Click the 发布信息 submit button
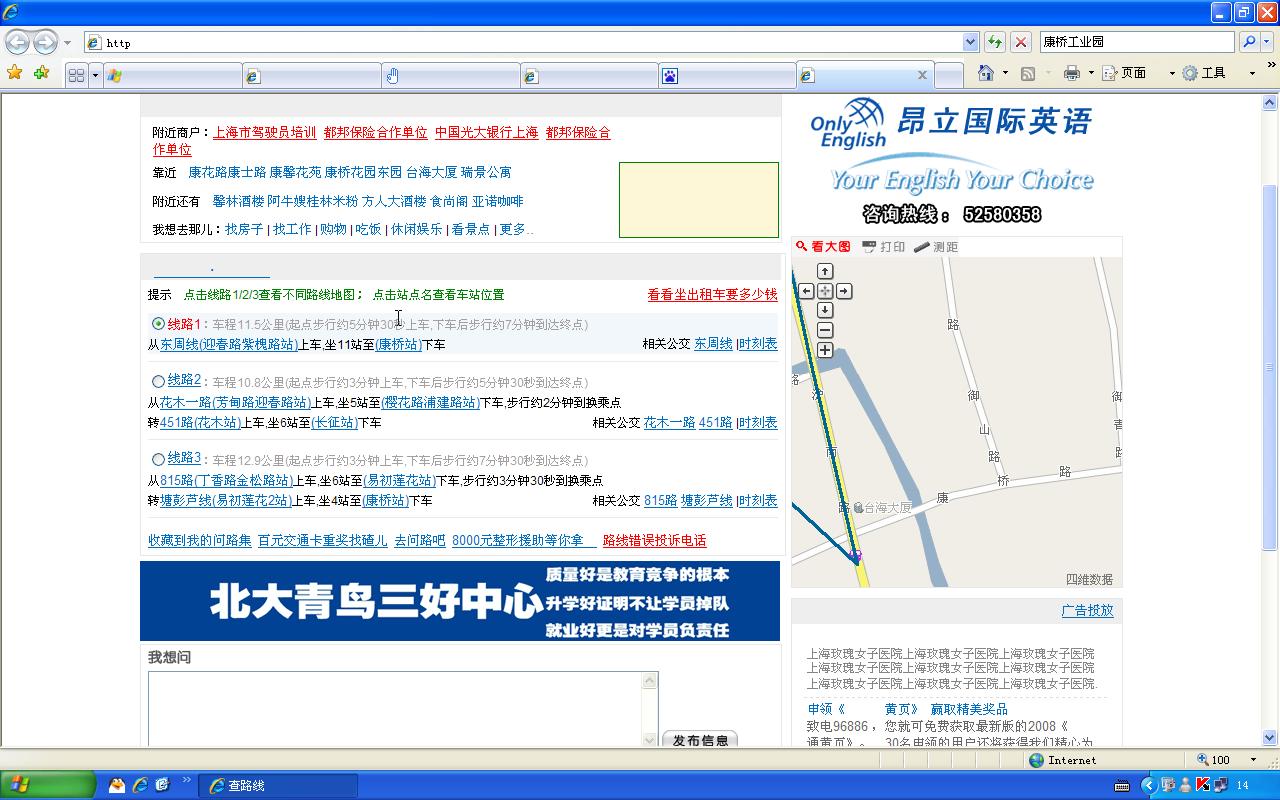Image resolution: width=1280 pixels, height=800 pixels. pyautogui.click(x=700, y=740)
